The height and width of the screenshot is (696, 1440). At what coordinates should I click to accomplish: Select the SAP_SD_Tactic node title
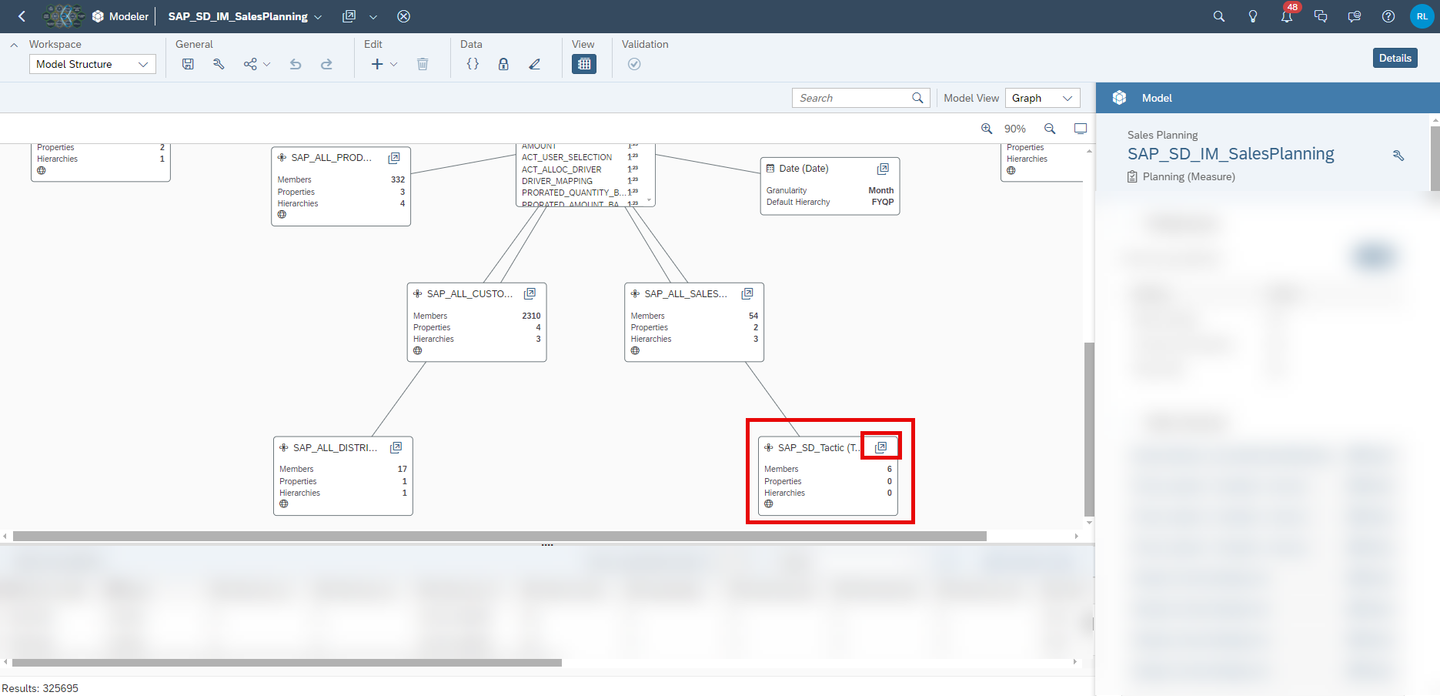[x=820, y=448]
